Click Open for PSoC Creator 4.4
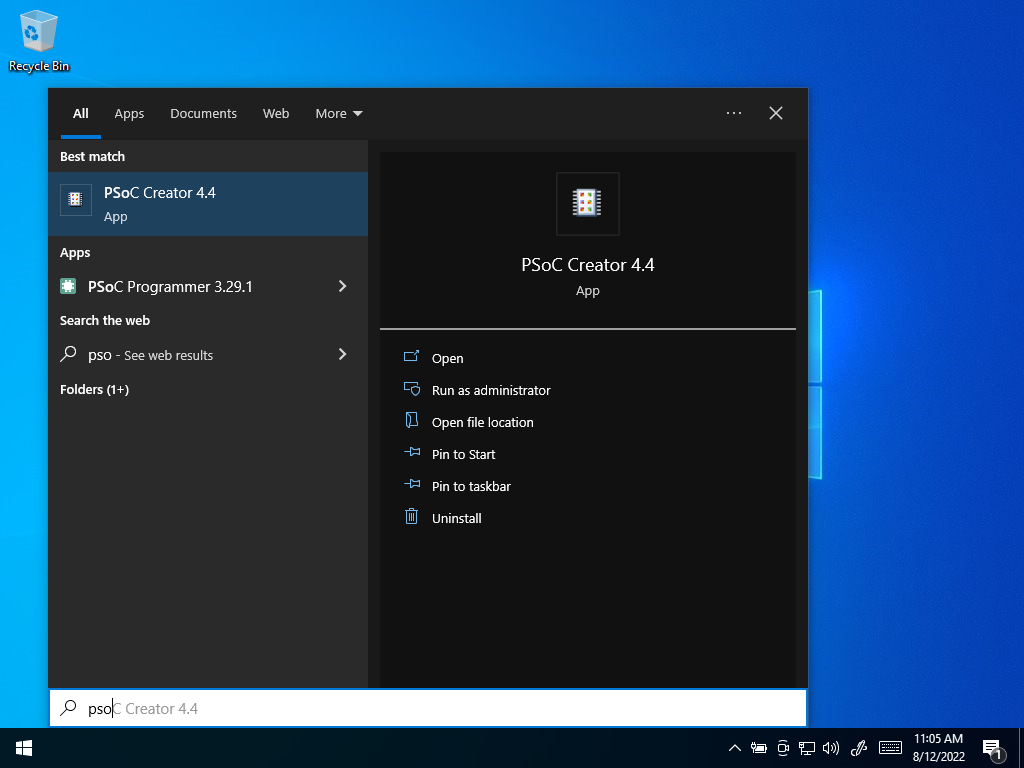Image resolution: width=1024 pixels, height=768 pixels. (447, 358)
